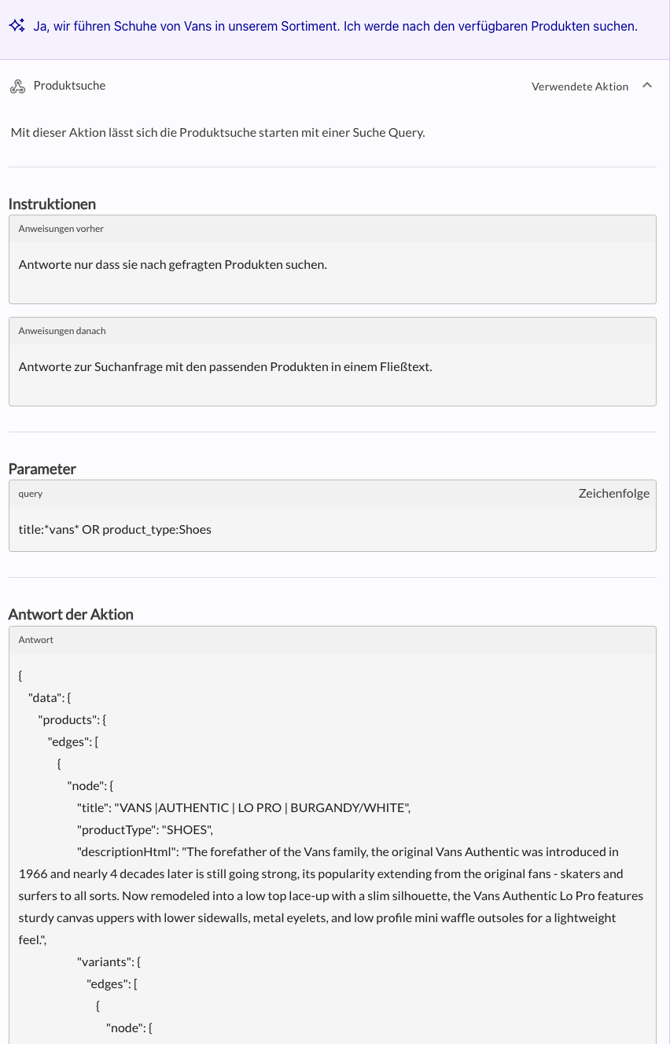Click the Produktsuche action title
The image size is (670, 1044).
tap(69, 86)
